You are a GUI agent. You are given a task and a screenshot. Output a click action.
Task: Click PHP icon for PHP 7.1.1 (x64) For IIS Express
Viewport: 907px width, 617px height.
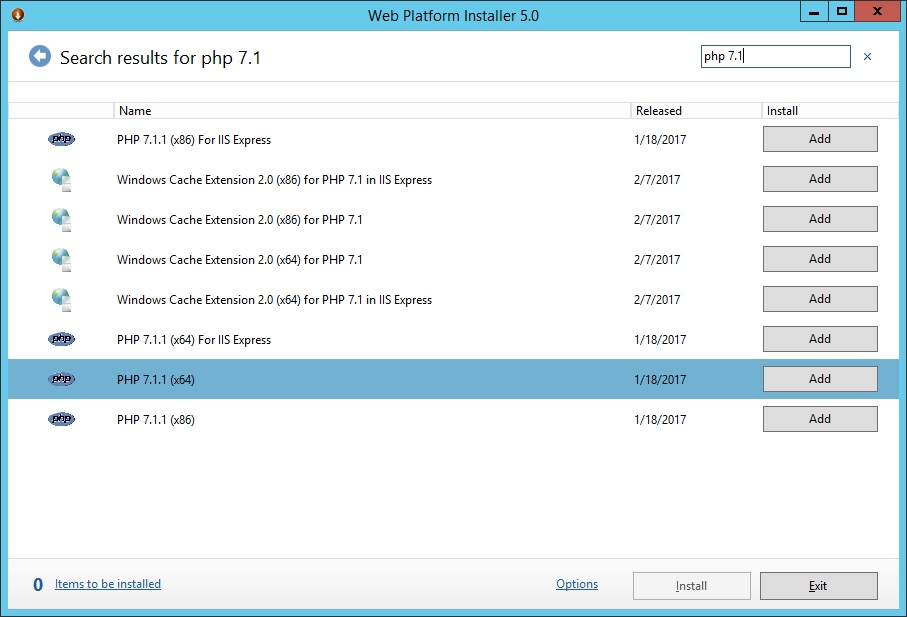pos(61,339)
